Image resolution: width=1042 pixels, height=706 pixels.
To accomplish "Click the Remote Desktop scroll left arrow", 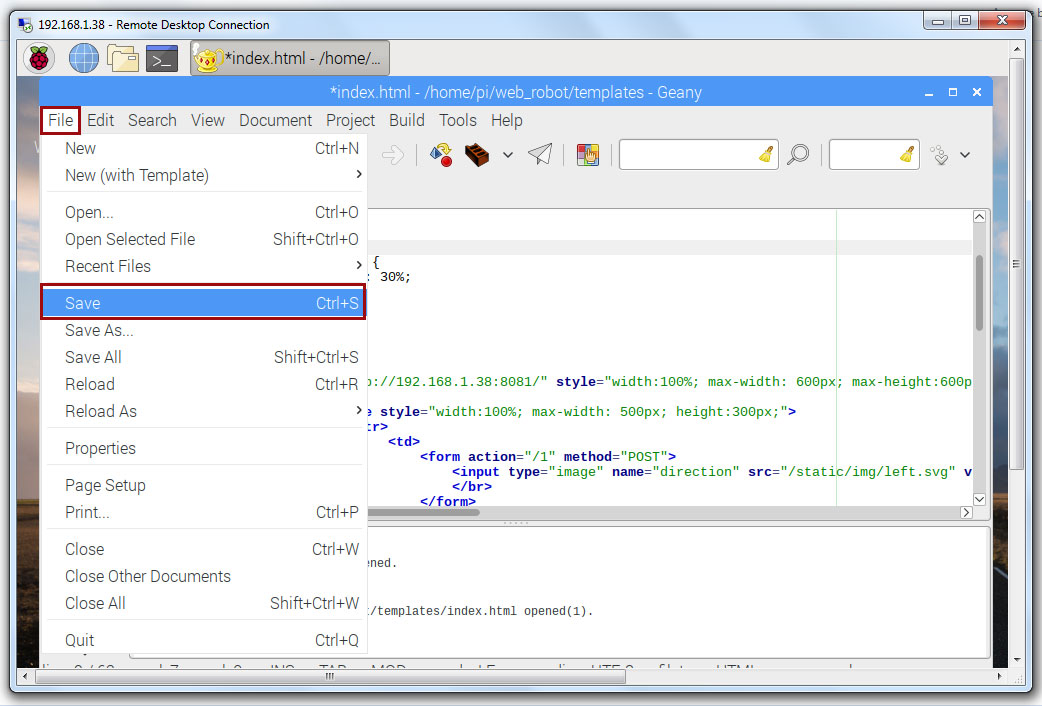I will click(x=25, y=677).
